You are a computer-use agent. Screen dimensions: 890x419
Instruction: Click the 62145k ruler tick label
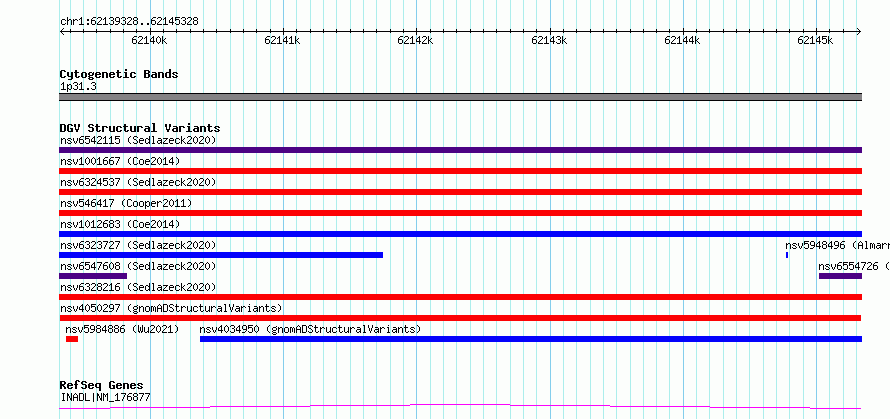click(x=815, y=40)
